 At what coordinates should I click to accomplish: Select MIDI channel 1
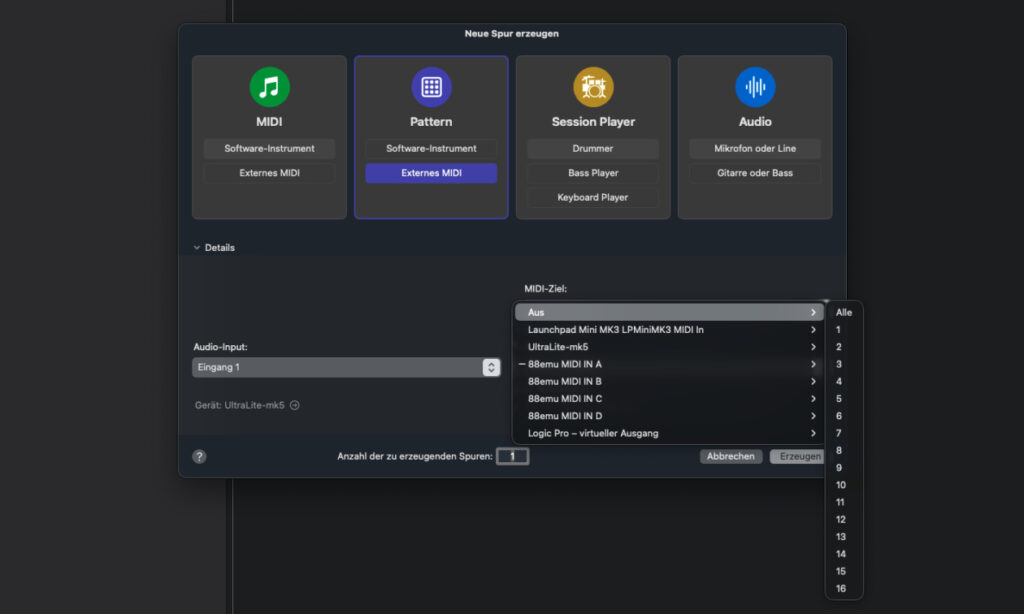coord(844,330)
